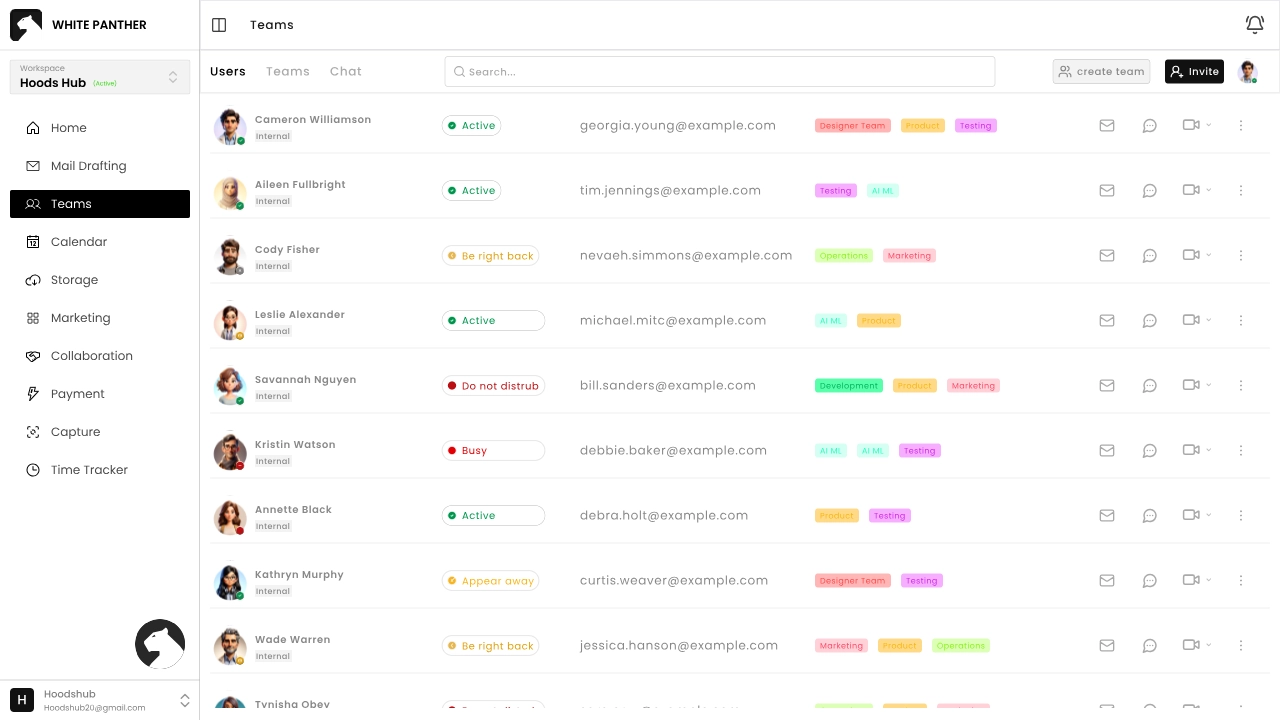Viewport: 1280px width, 720px height.
Task: Open more options for Leslie Alexander
Action: point(1241,321)
